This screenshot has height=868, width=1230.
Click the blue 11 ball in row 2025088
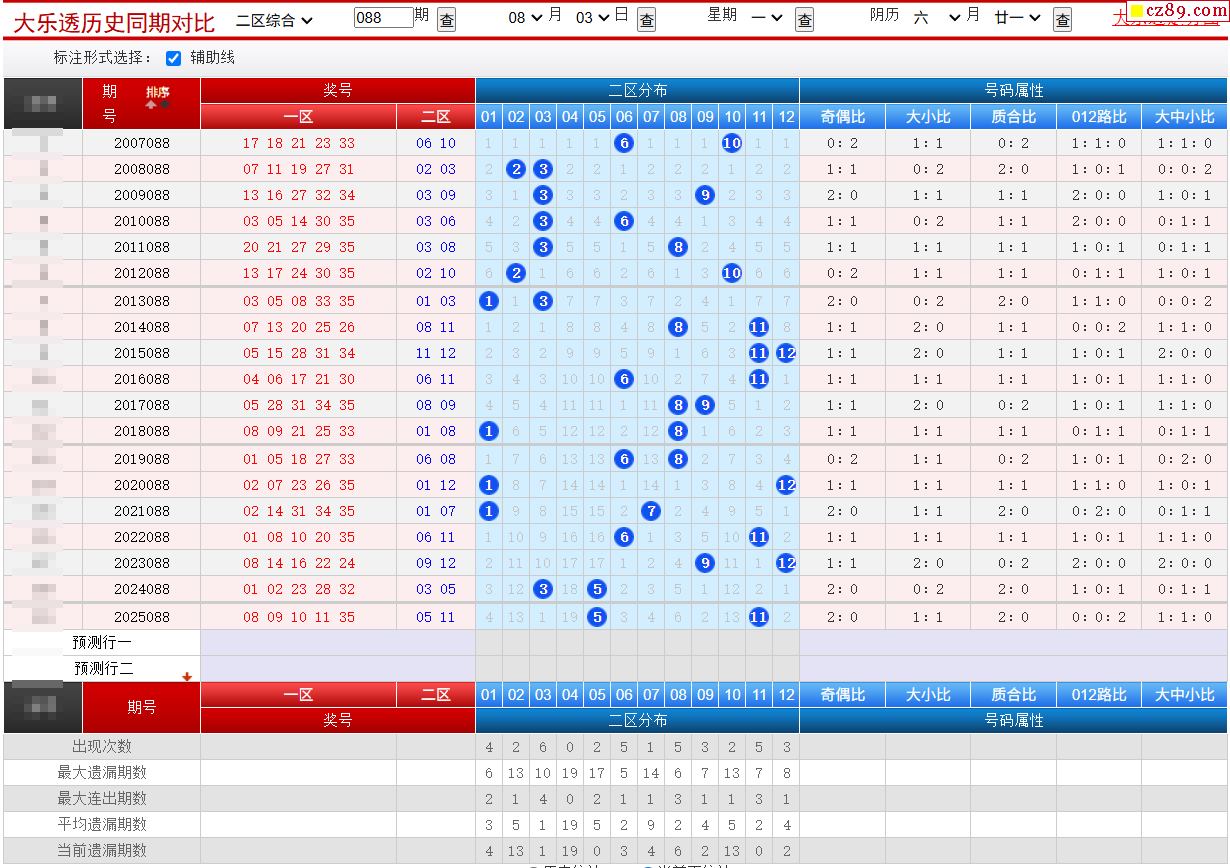tap(759, 617)
